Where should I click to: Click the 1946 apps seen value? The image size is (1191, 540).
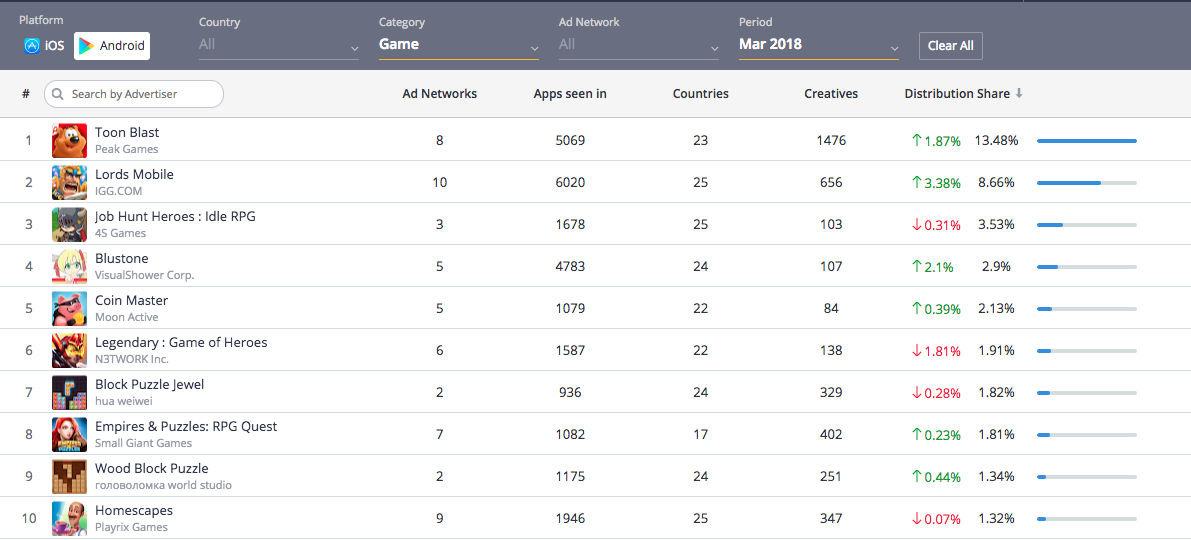tap(570, 519)
